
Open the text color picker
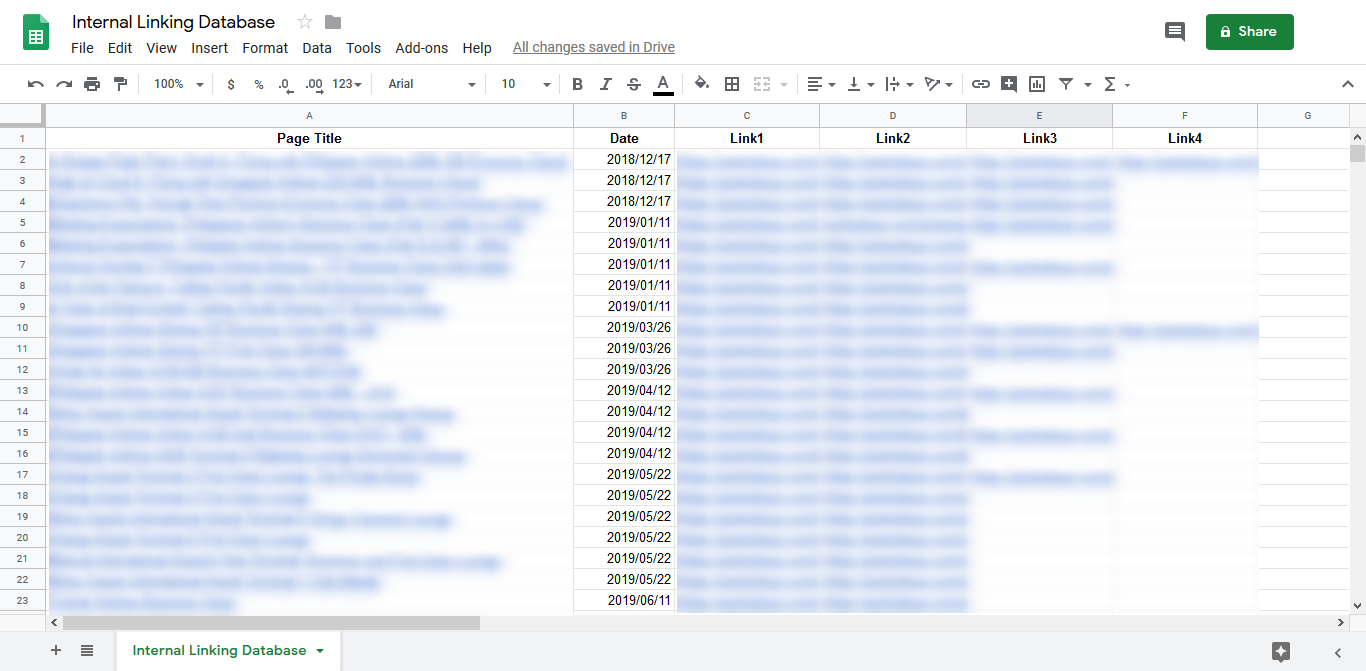pos(662,84)
